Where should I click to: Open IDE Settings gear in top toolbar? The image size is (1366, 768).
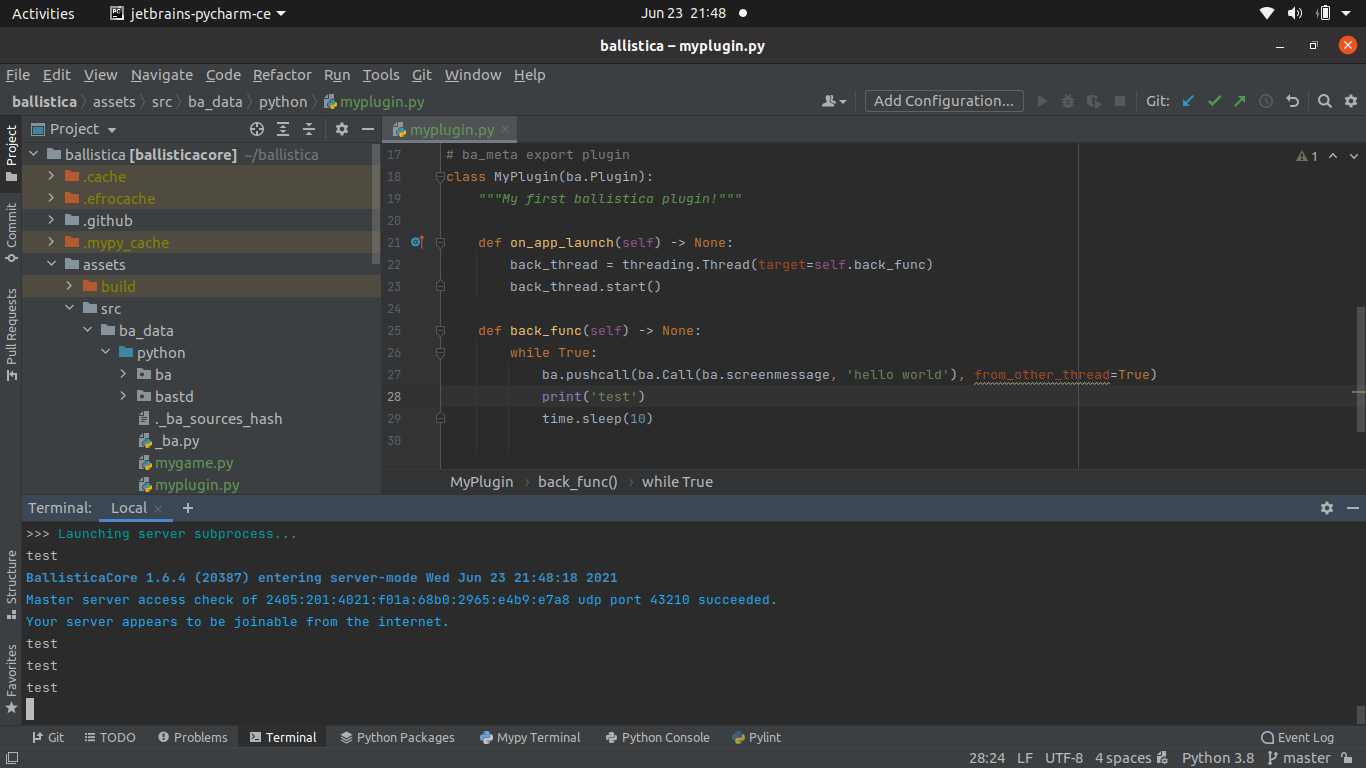(1350, 101)
